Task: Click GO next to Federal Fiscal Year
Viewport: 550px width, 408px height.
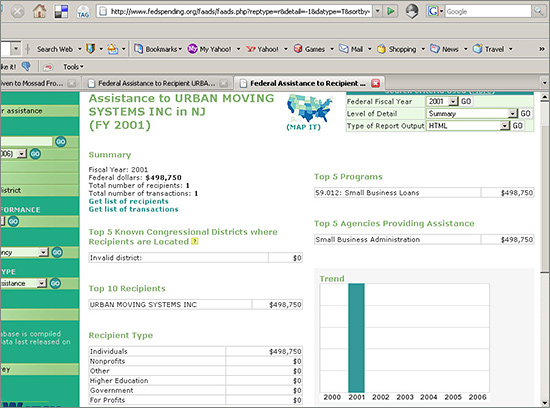Action: [x=466, y=101]
